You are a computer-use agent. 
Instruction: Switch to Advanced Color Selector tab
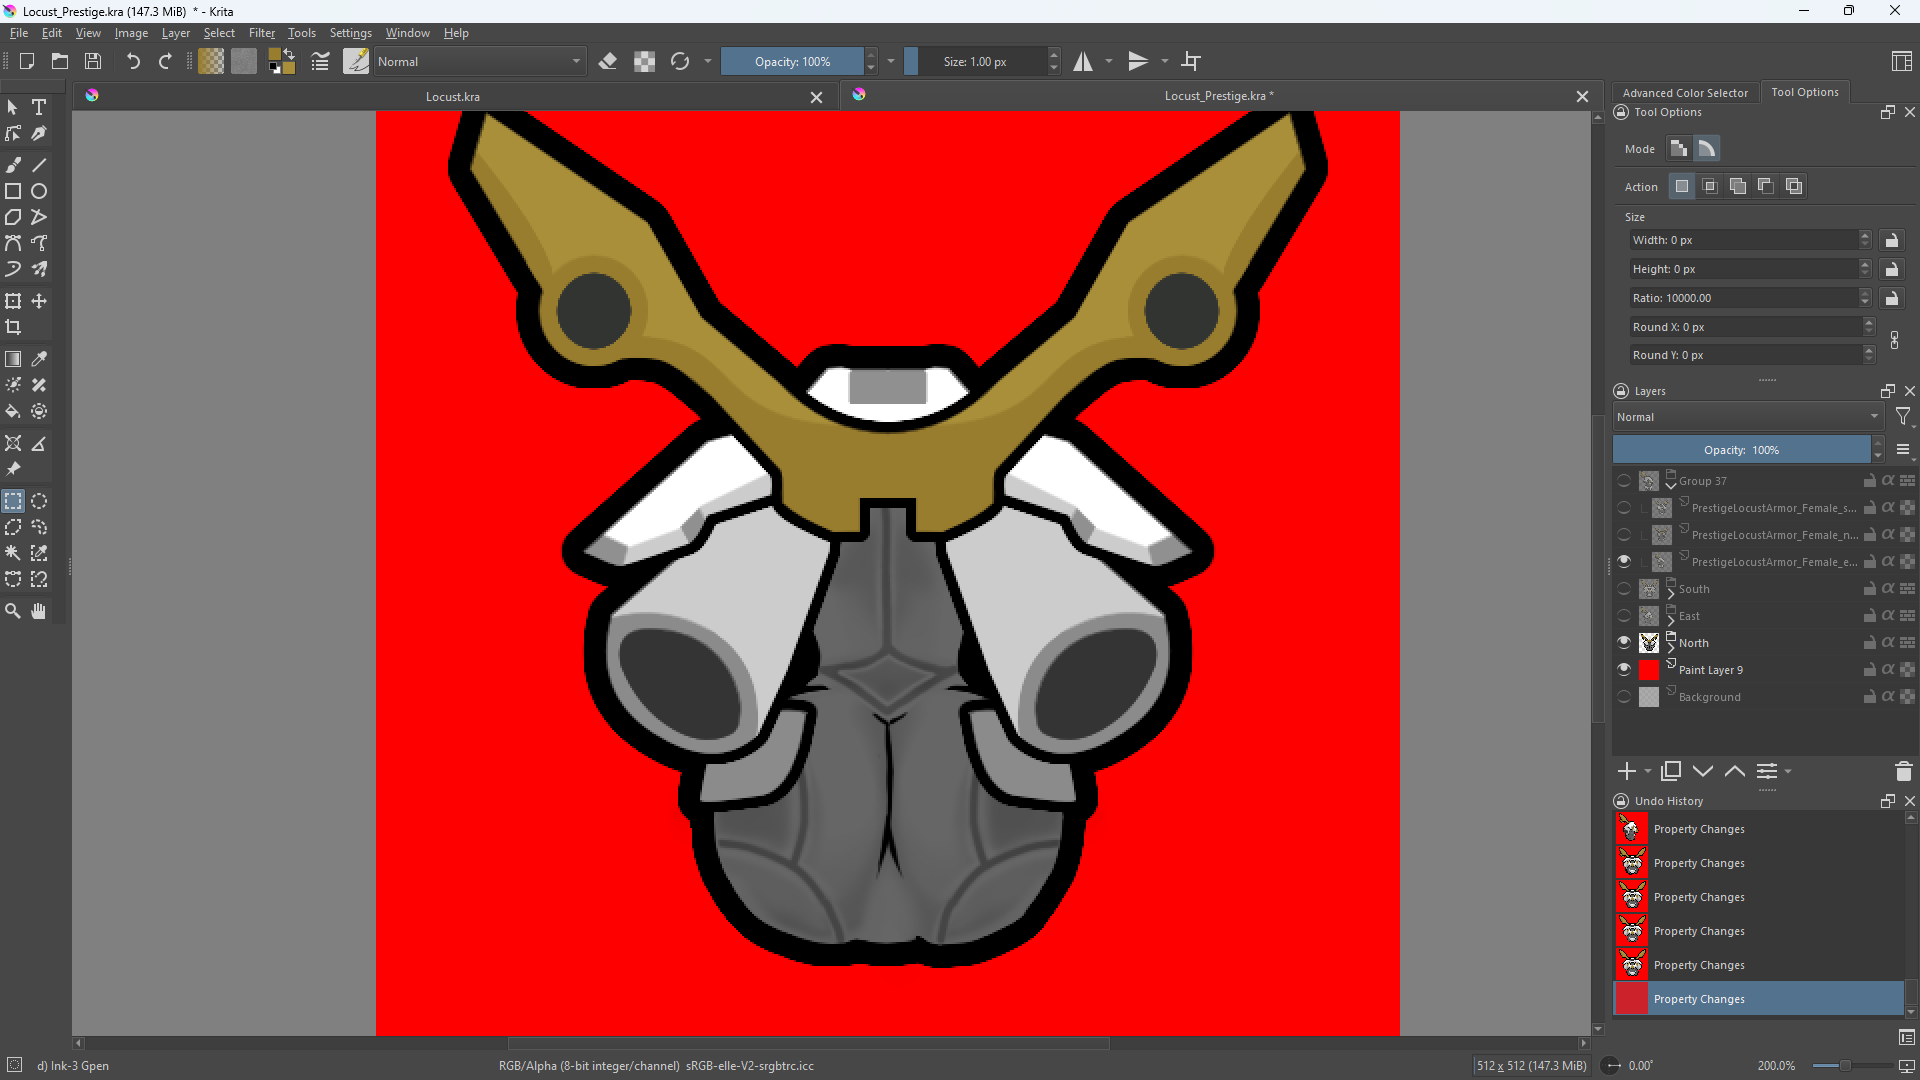pyautogui.click(x=1685, y=92)
